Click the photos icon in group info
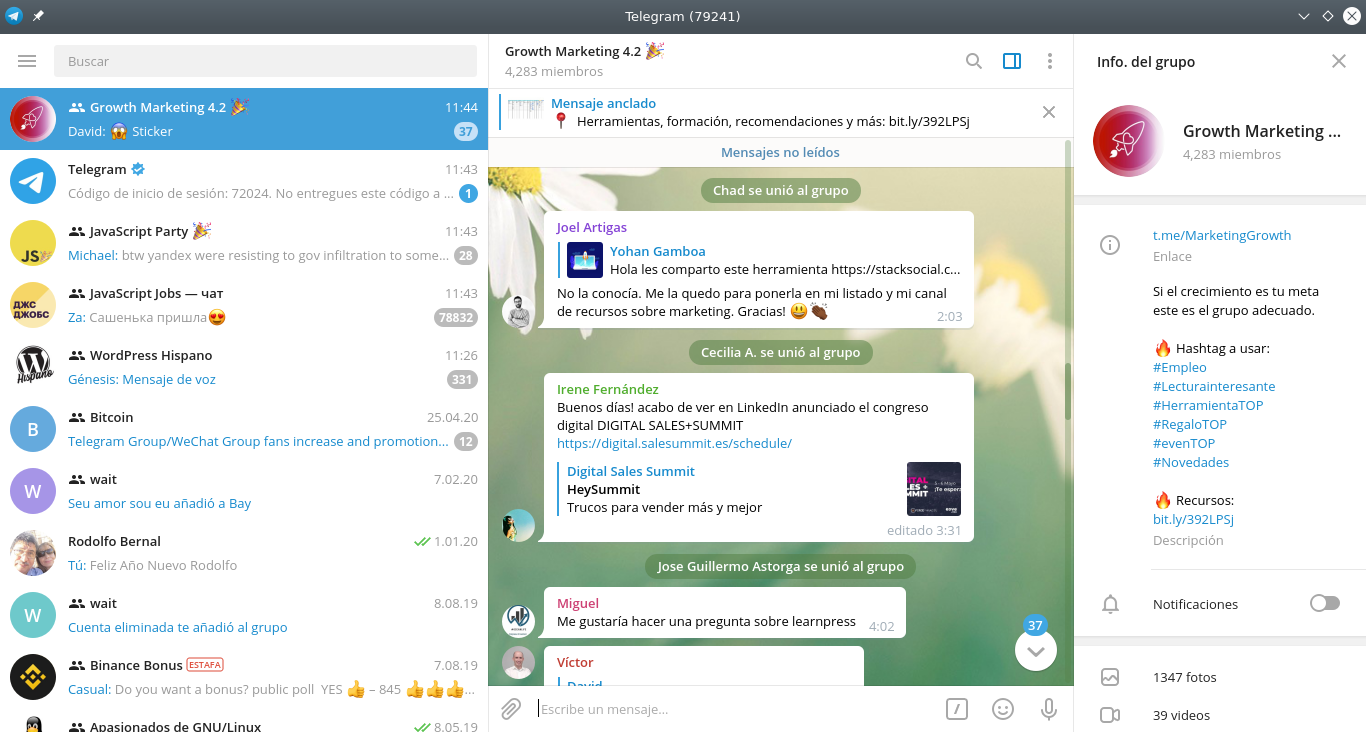The height and width of the screenshot is (732, 1366). point(1110,677)
